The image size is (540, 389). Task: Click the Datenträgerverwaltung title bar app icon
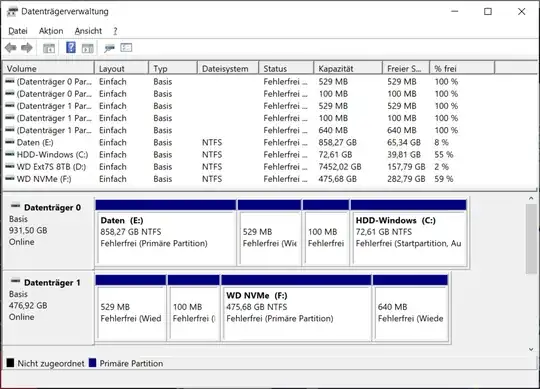[x=12, y=12]
